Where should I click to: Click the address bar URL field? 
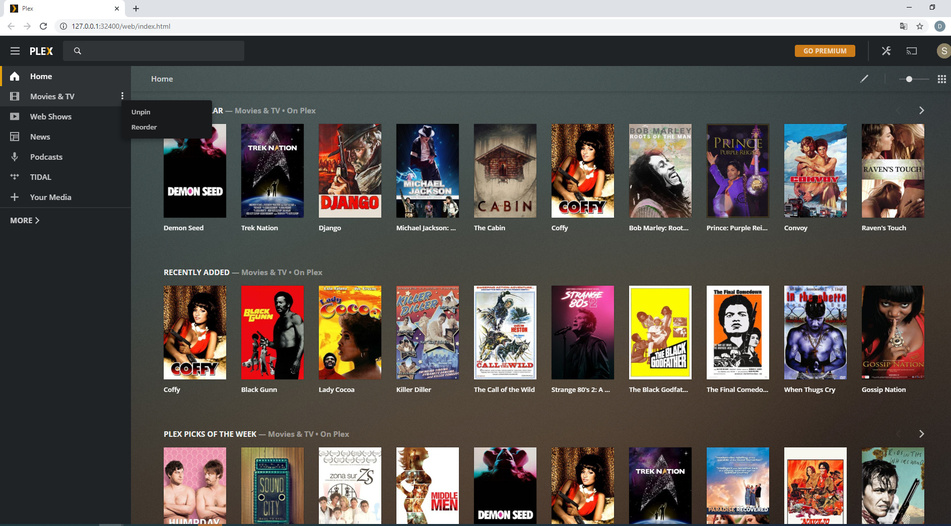476,26
